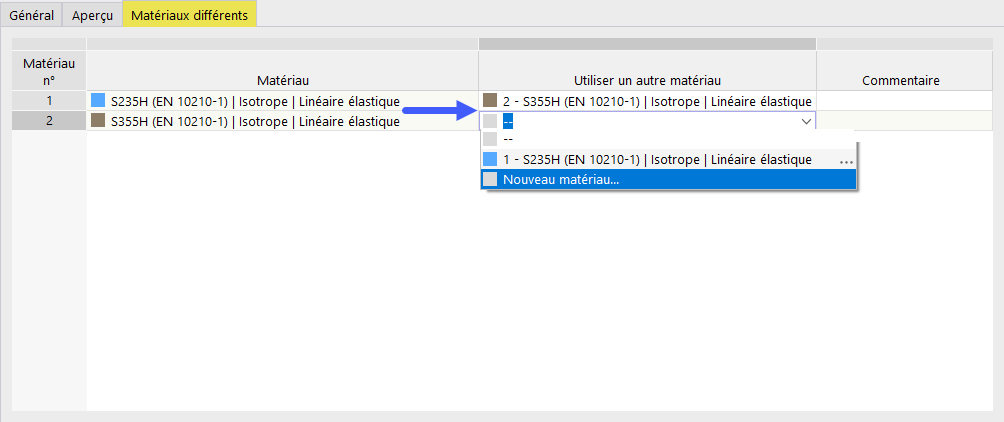
Task: Click the highlighted -- text in row 2 combo box
Action: (x=508, y=121)
